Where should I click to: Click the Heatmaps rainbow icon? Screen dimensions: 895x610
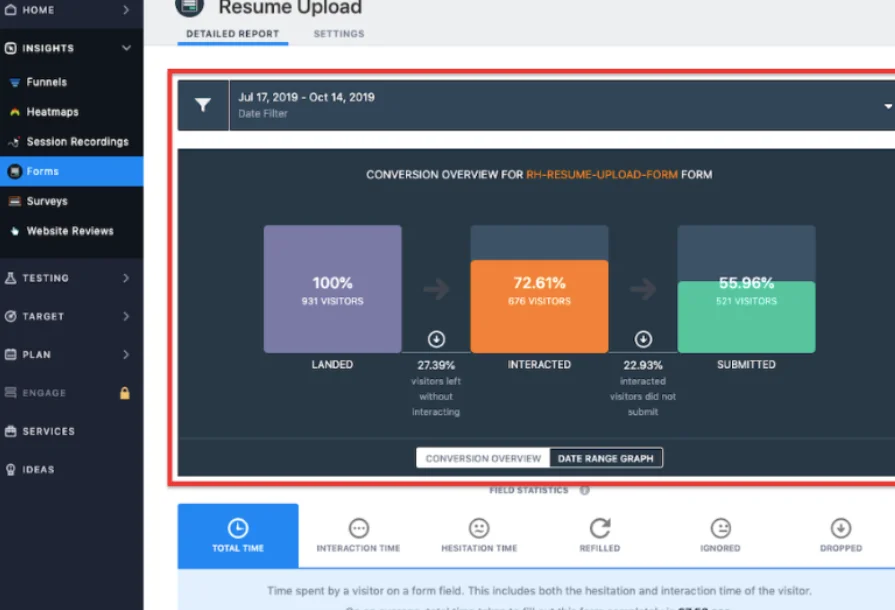[x=15, y=112]
